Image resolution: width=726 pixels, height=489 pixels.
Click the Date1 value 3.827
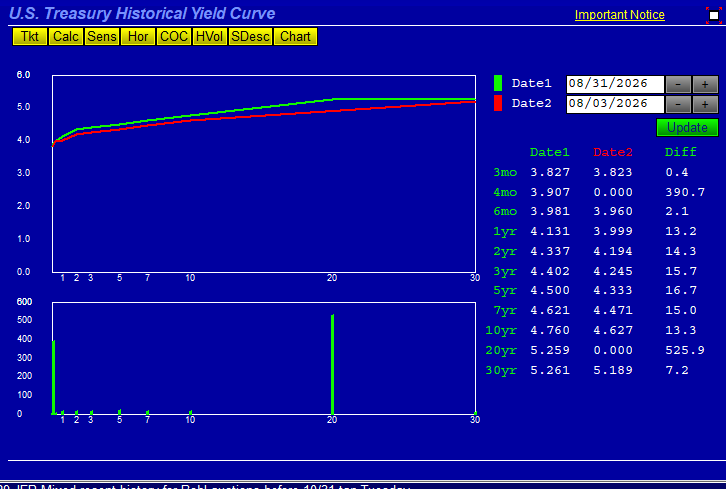tap(550, 172)
